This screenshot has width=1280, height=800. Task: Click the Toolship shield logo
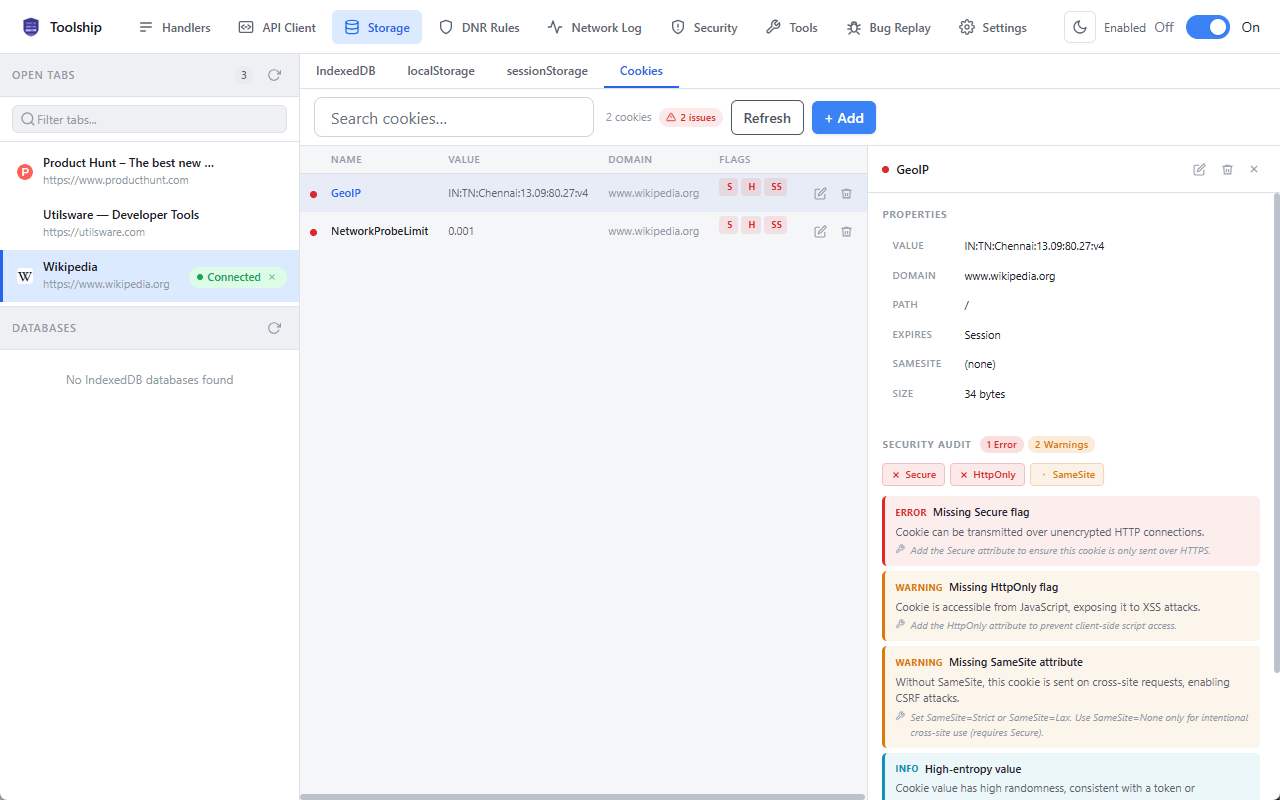click(31, 27)
